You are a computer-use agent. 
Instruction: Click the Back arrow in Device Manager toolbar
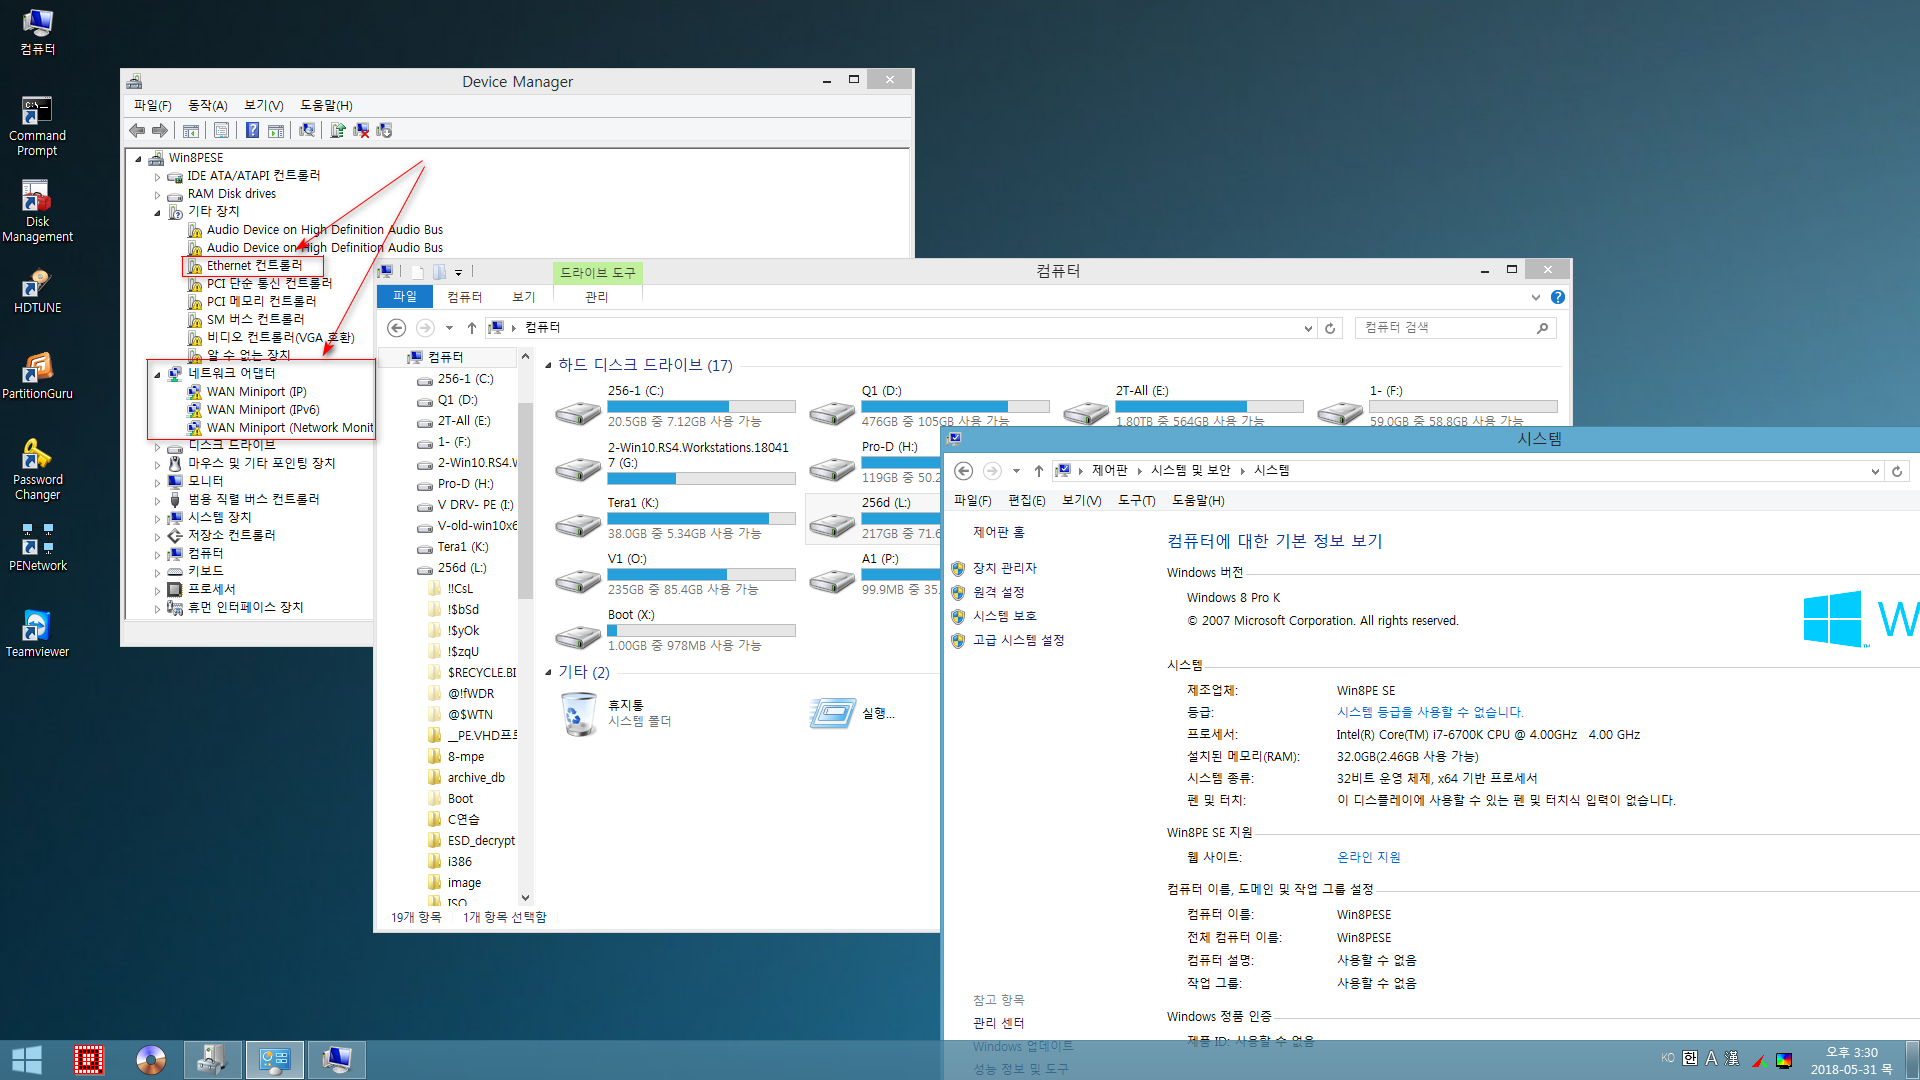pyautogui.click(x=137, y=130)
